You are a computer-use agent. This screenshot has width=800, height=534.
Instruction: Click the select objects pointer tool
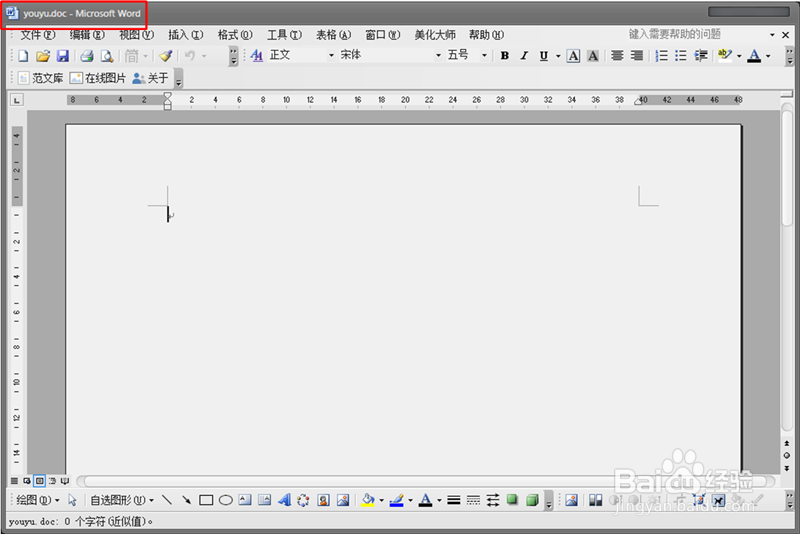click(x=72, y=500)
